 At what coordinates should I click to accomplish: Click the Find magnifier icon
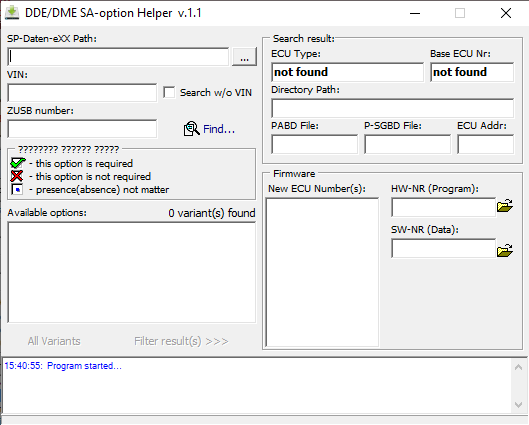coord(192,129)
